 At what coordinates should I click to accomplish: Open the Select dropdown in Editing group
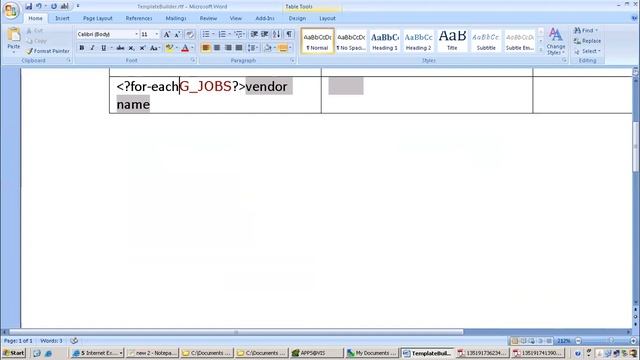click(587, 51)
